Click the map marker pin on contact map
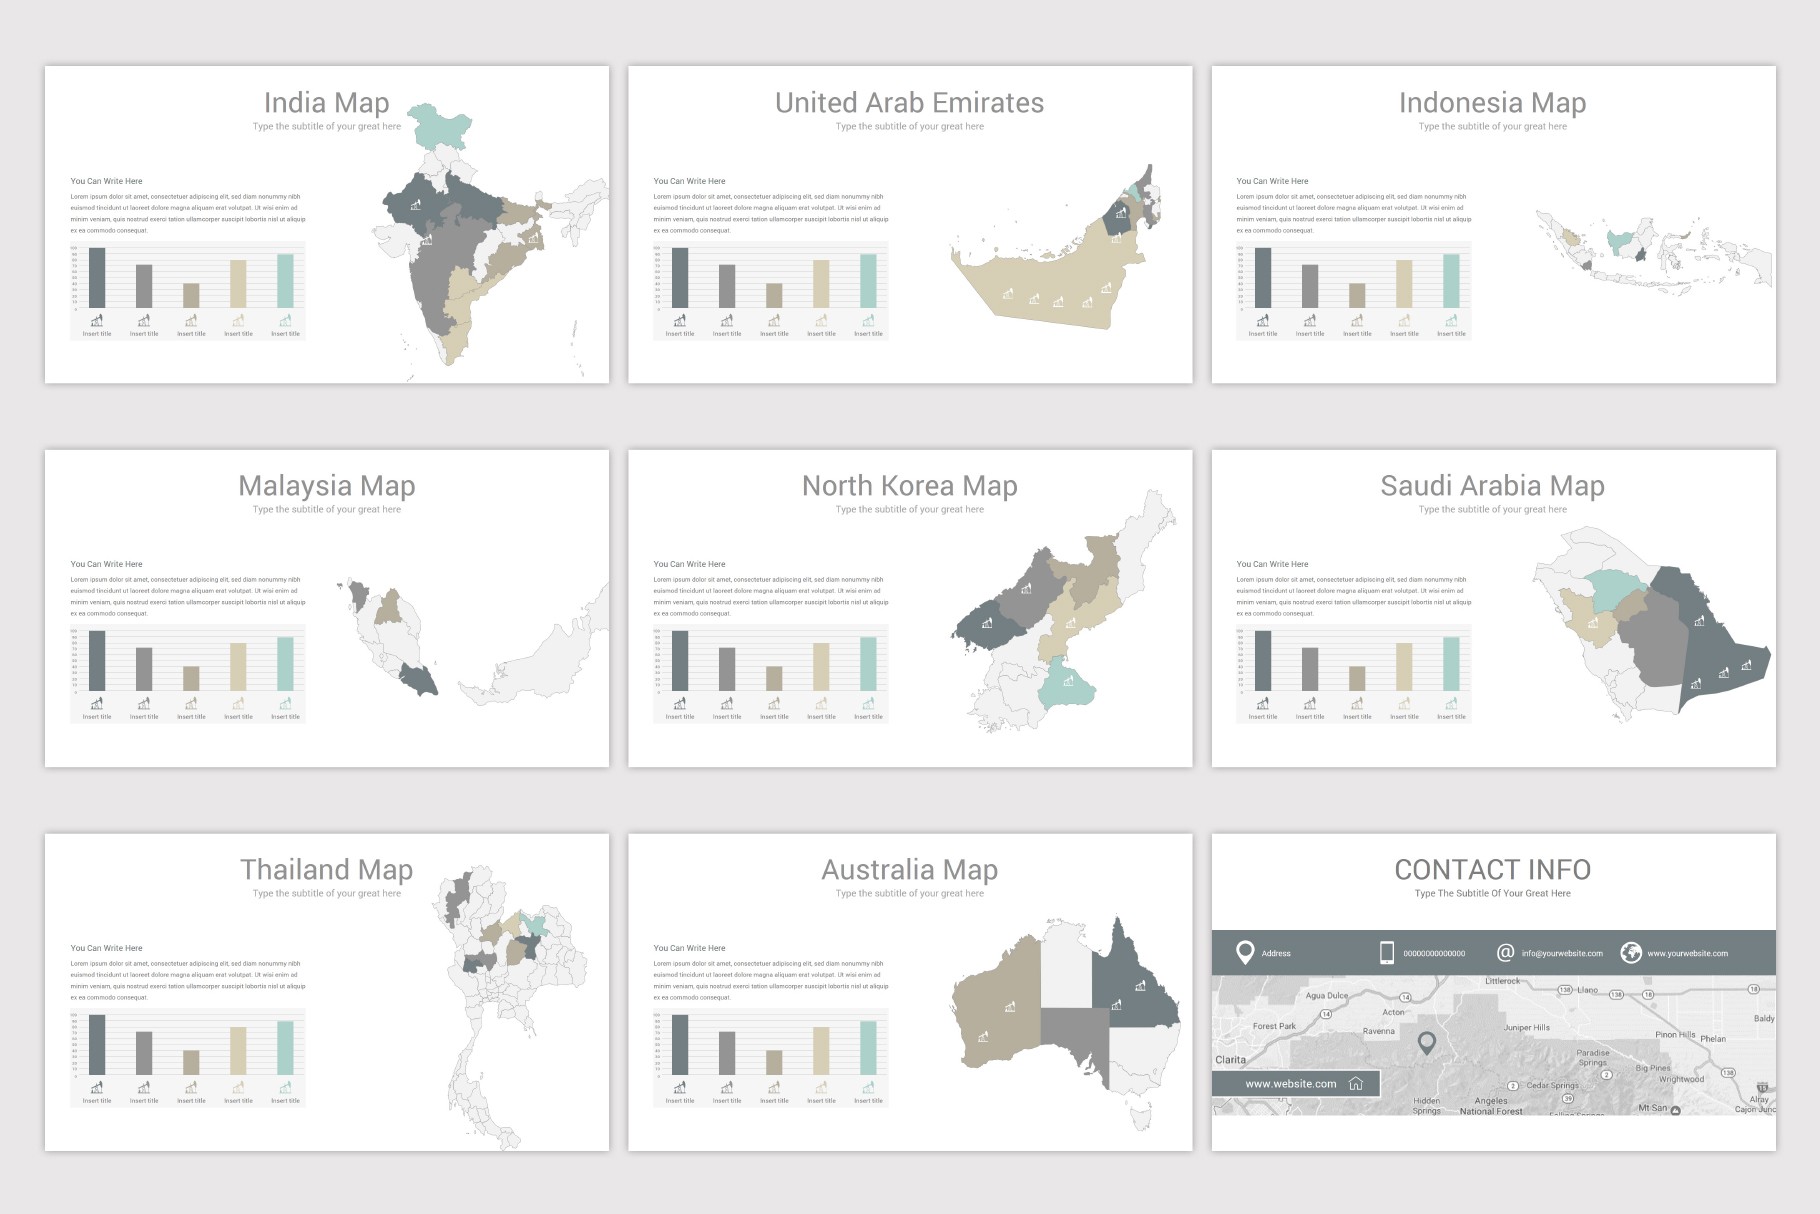The height and width of the screenshot is (1214, 1820). [x=1427, y=1043]
